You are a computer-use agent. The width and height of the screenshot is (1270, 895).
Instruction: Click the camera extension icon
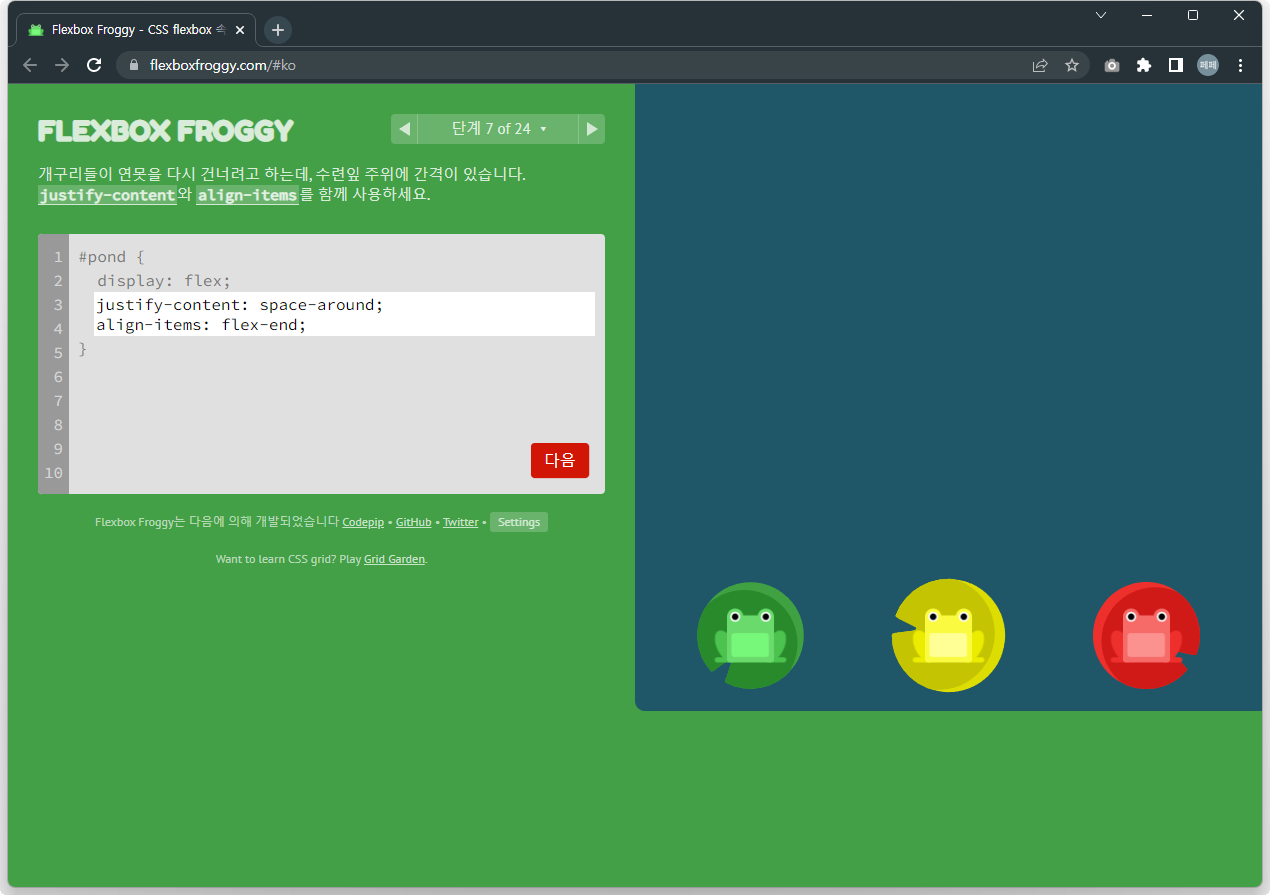[x=1112, y=65]
